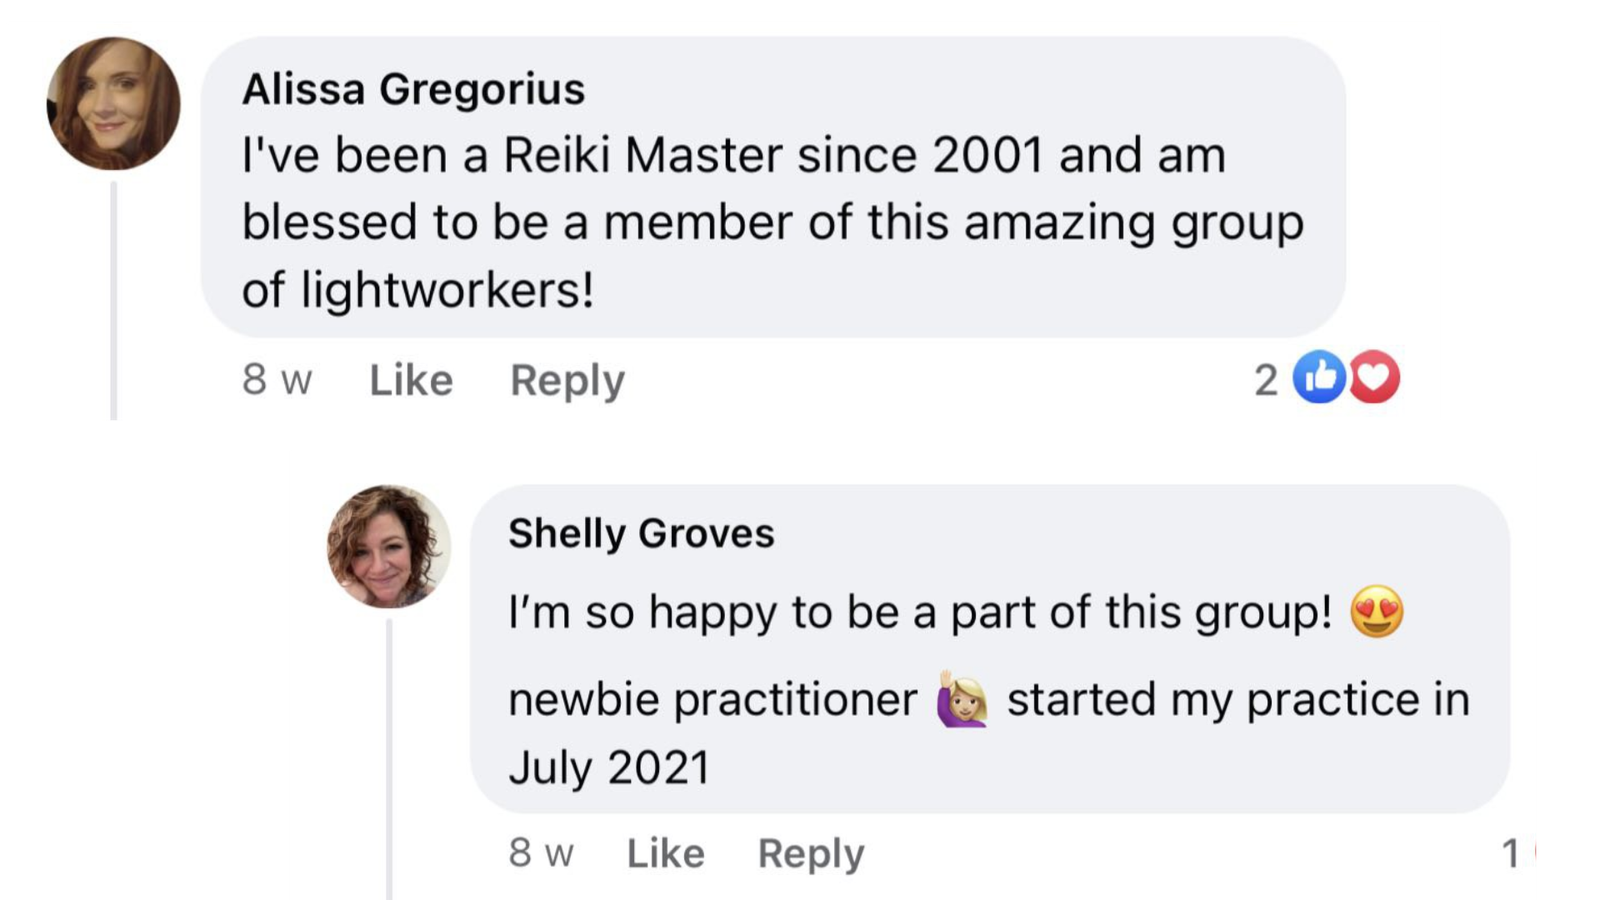1600x900 pixels.
Task: Click the thread line below Shelly's avatar
Action: pos(389,760)
